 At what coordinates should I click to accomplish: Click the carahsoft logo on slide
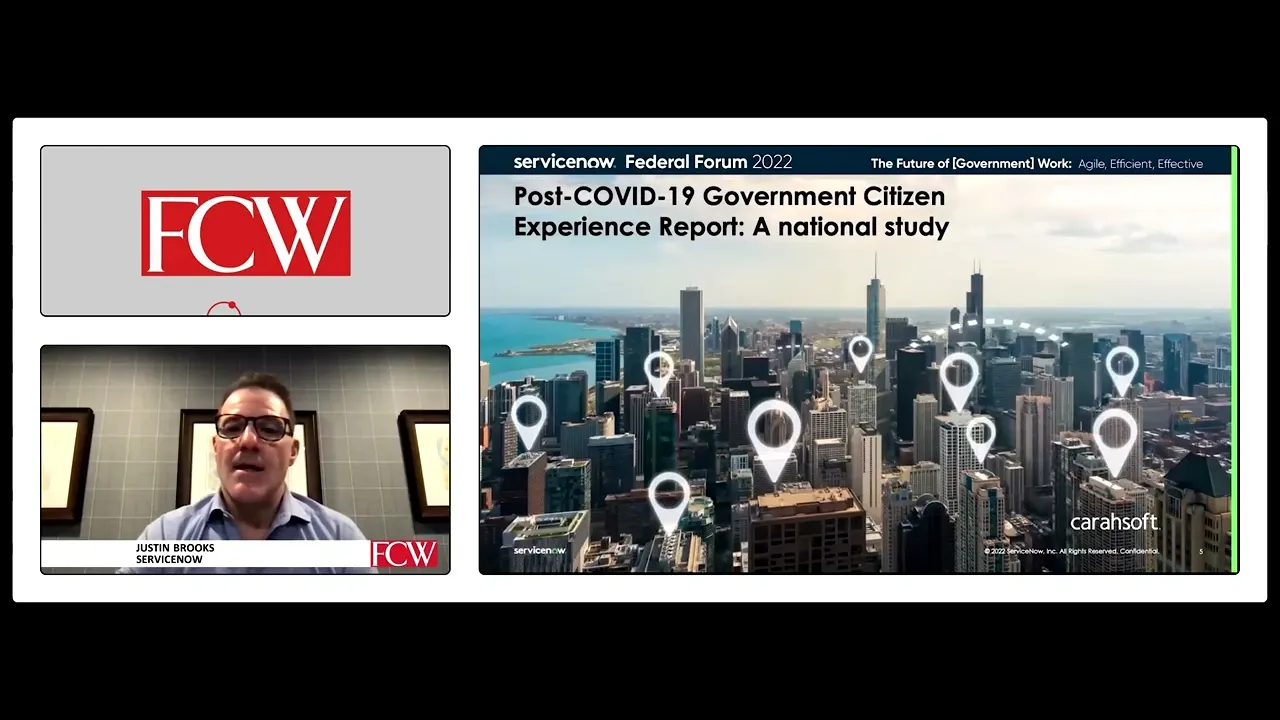(x=1113, y=522)
